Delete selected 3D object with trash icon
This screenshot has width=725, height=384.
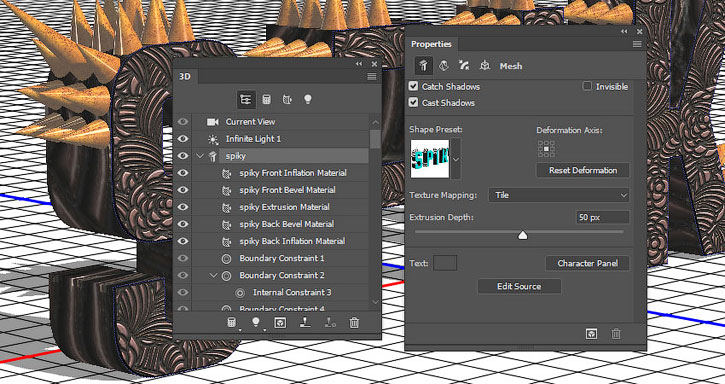coord(354,322)
